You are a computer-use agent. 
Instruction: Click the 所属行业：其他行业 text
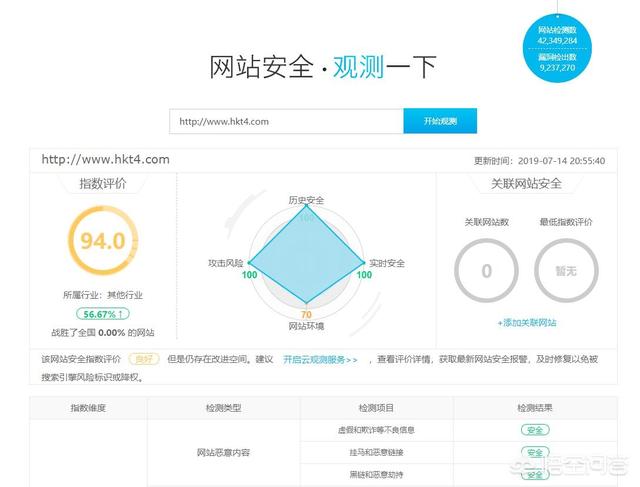pyautogui.click(x=103, y=295)
